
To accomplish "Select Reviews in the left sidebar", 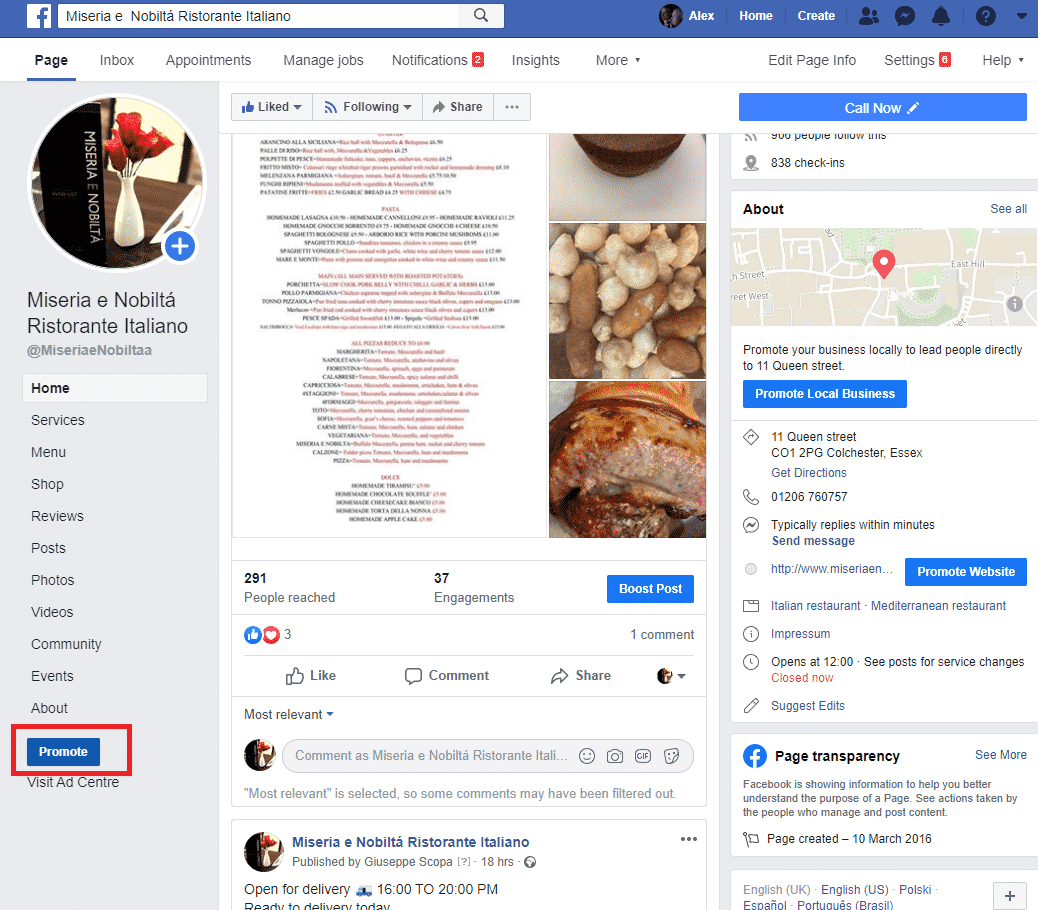I will pos(58,516).
